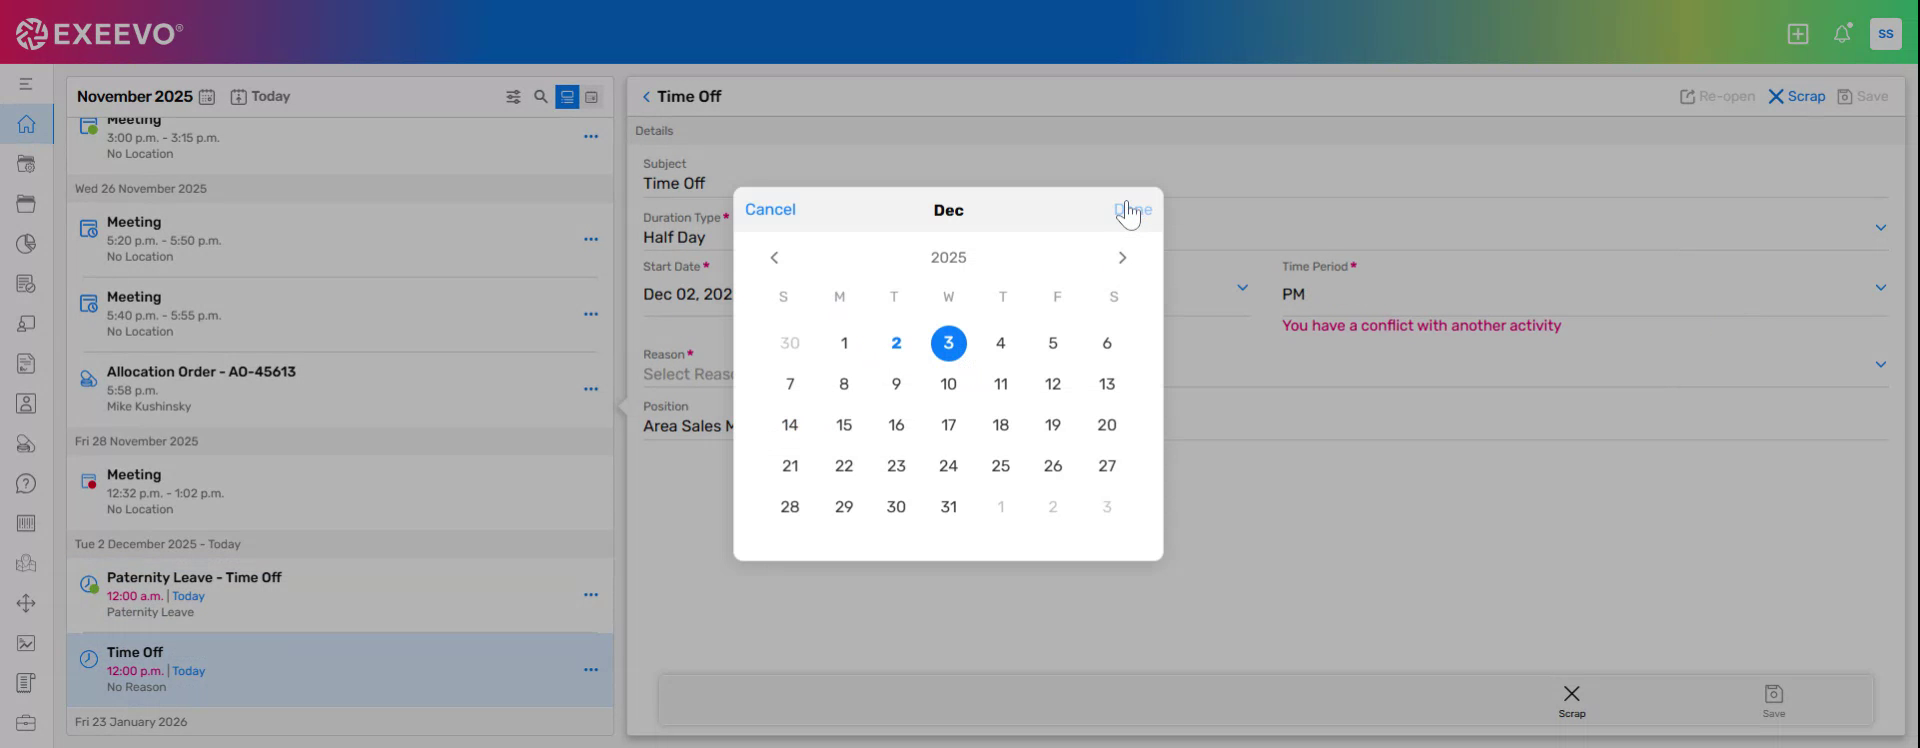The image size is (1920, 748).
Task: Go to next month in date picker
Action: pyautogui.click(x=1122, y=258)
